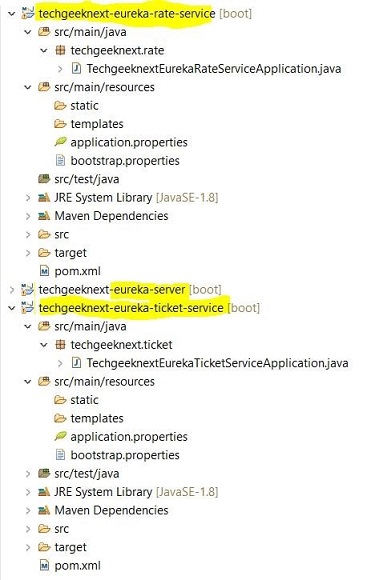Click the techgeeknext.ticket package icon
Screen dimensions: 367x580
60,344
